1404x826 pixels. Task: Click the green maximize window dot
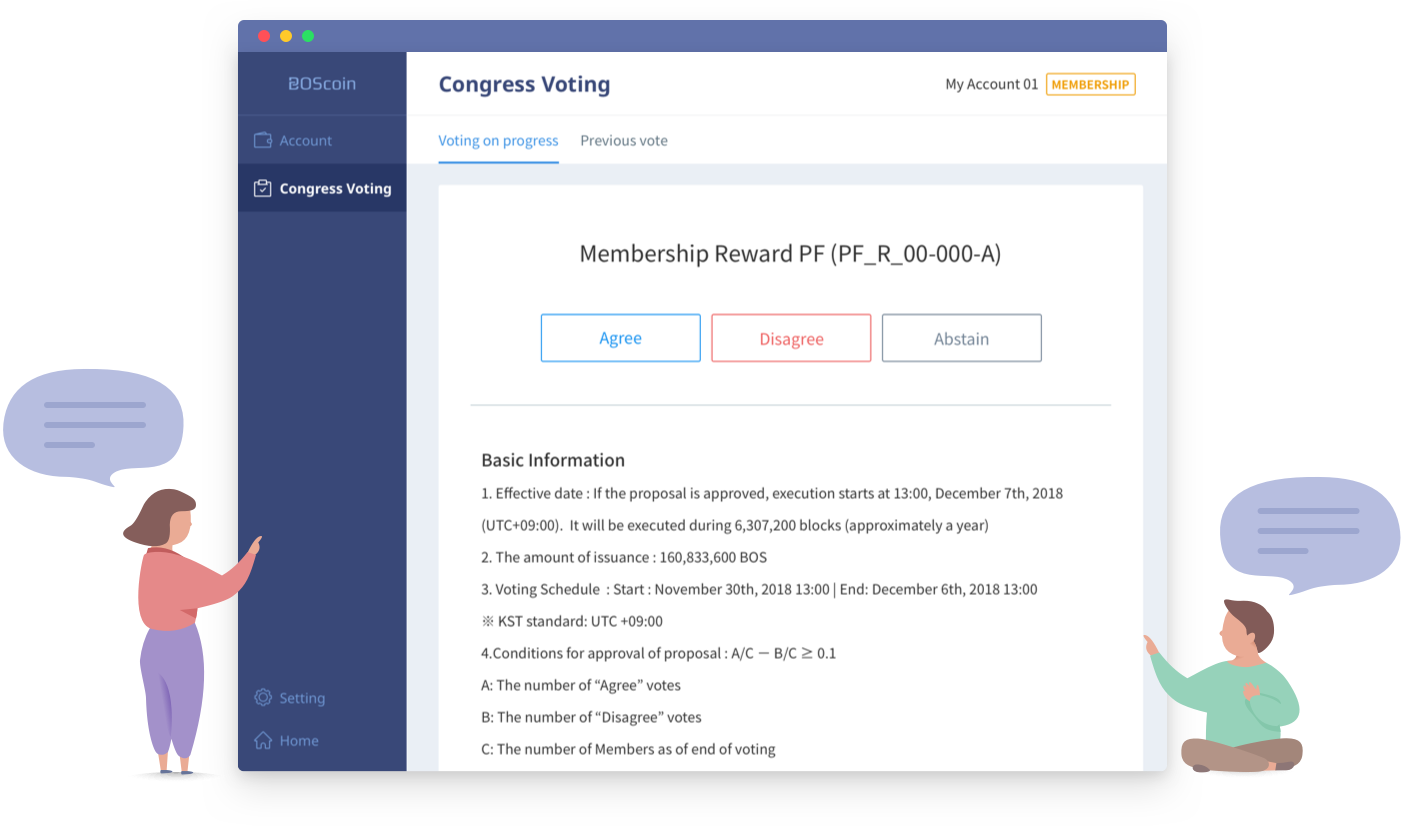pyautogui.click(x=308, y=36)
